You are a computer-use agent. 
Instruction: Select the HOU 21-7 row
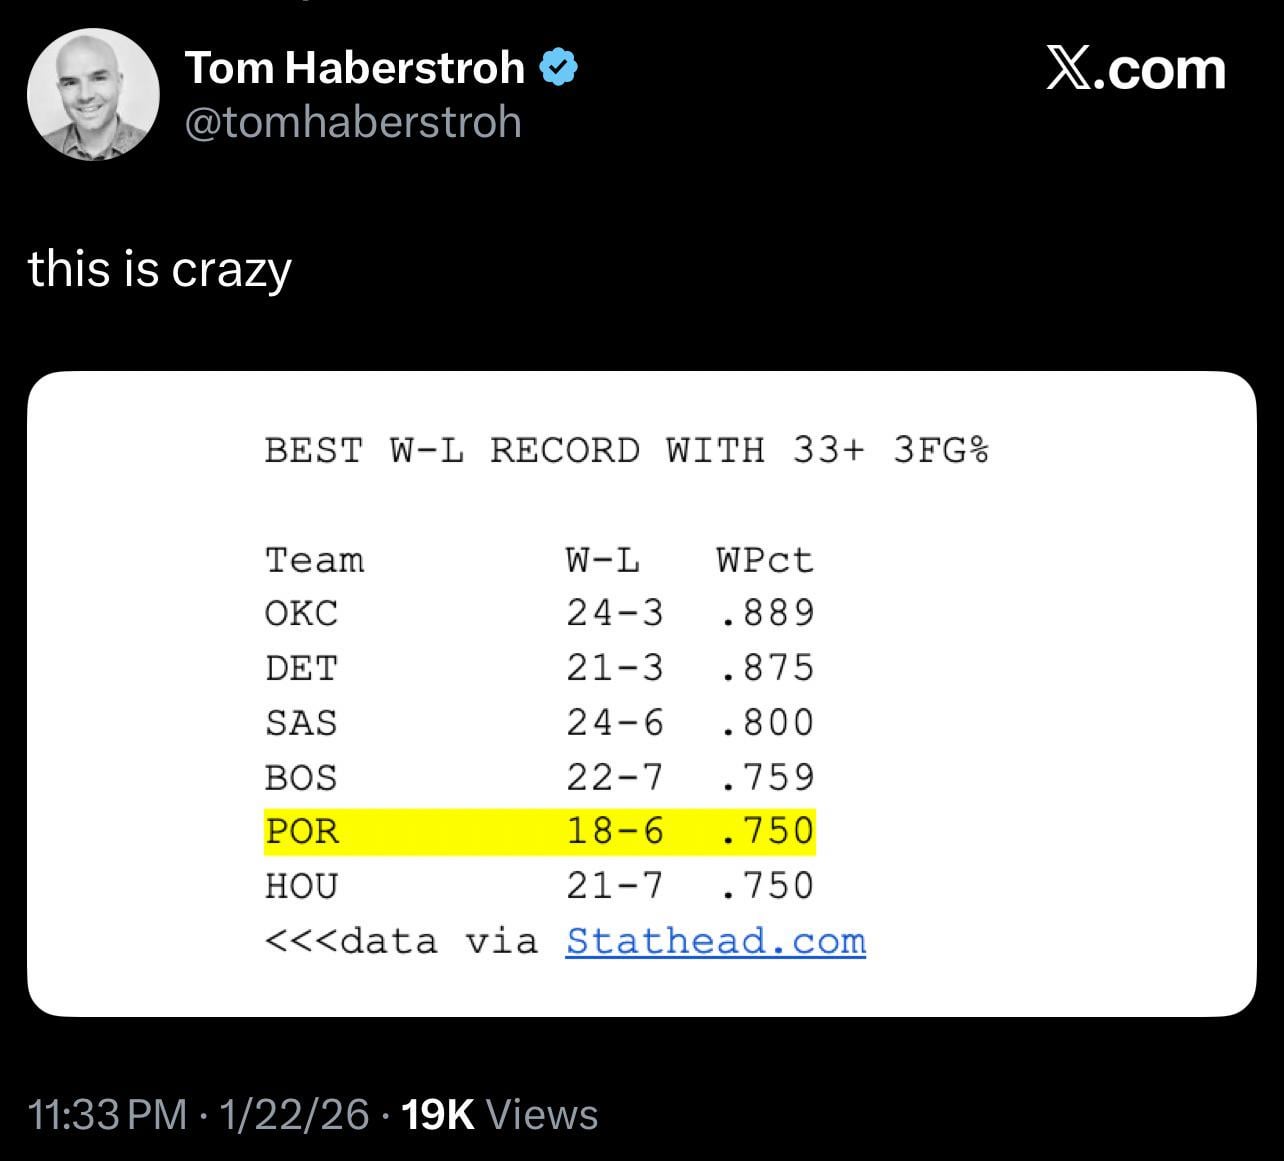point(540,886)
